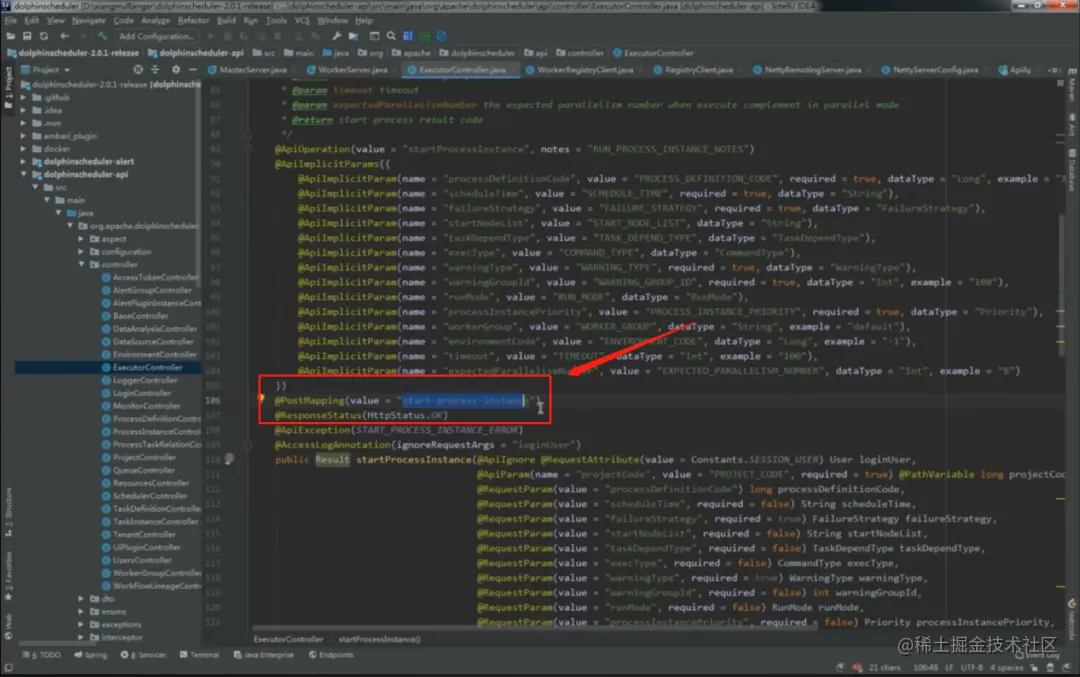
Task: Switch to WorkerServer.java tab
Action: point(348,70)
